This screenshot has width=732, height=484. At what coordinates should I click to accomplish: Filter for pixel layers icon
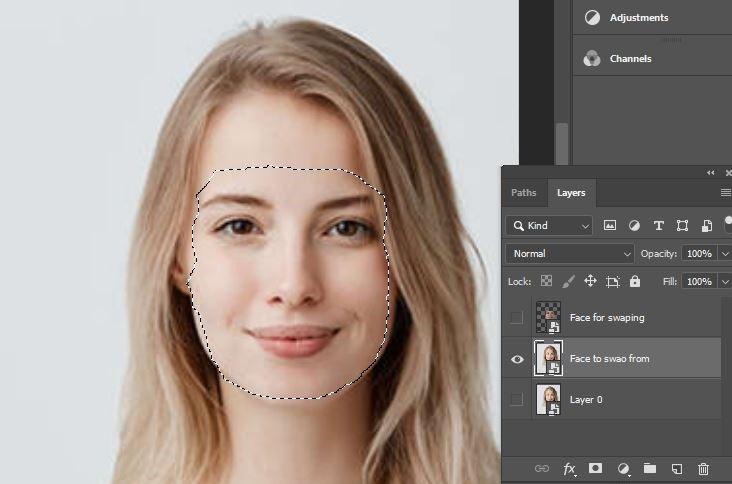(610, 225)
